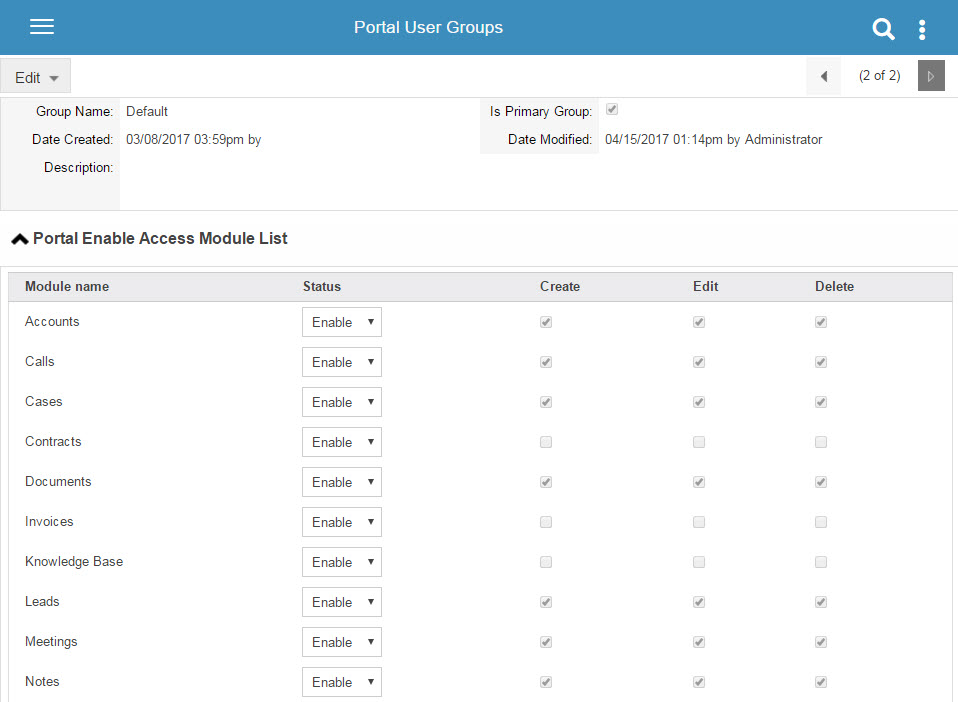Open the hamburger navigation menu

(41, 27)
